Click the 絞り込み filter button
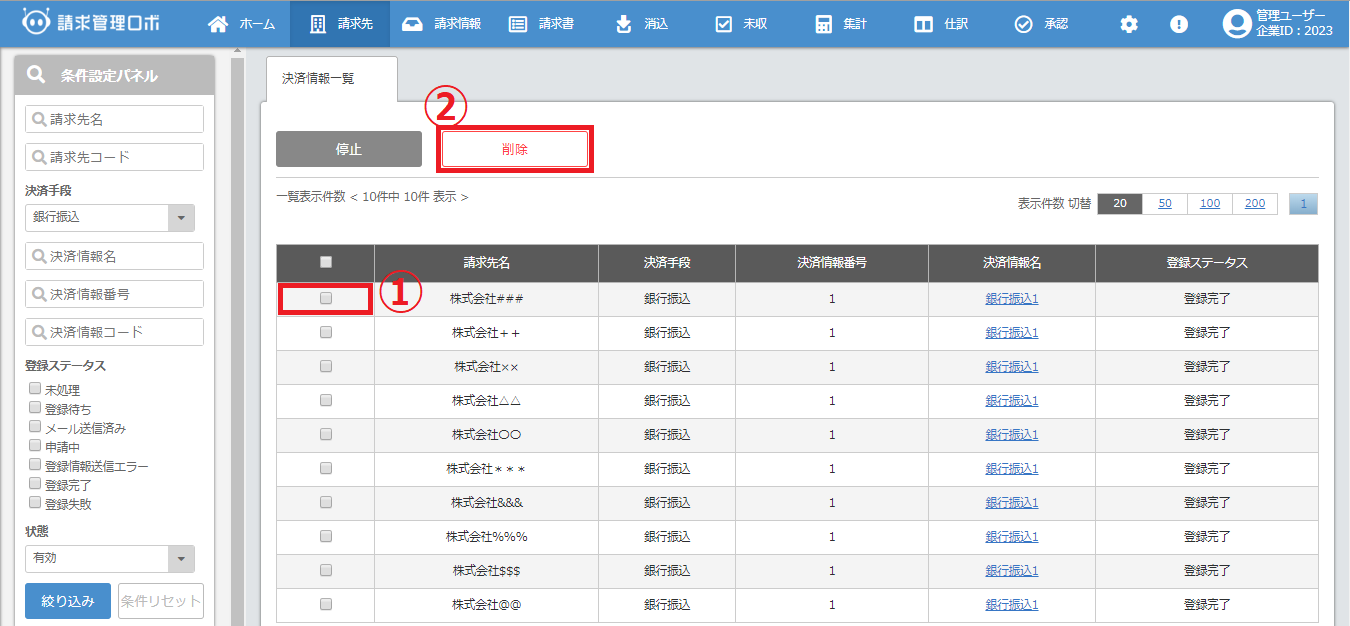1350x626 pixels. 68,601
